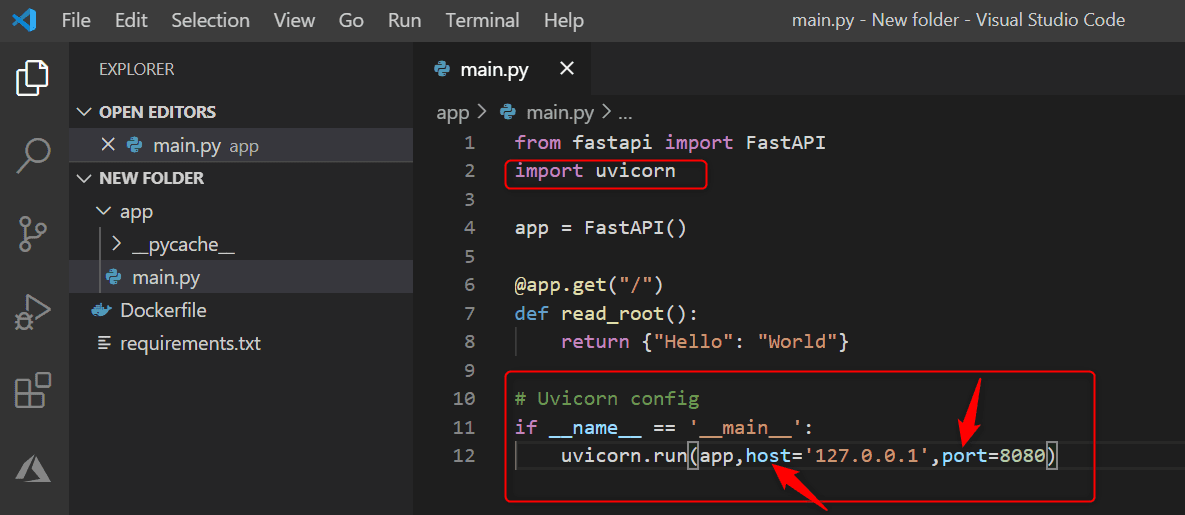Open the Azure view in activity bar
Viewport: 1185px width, 515px height.
(x=33, y=468)
